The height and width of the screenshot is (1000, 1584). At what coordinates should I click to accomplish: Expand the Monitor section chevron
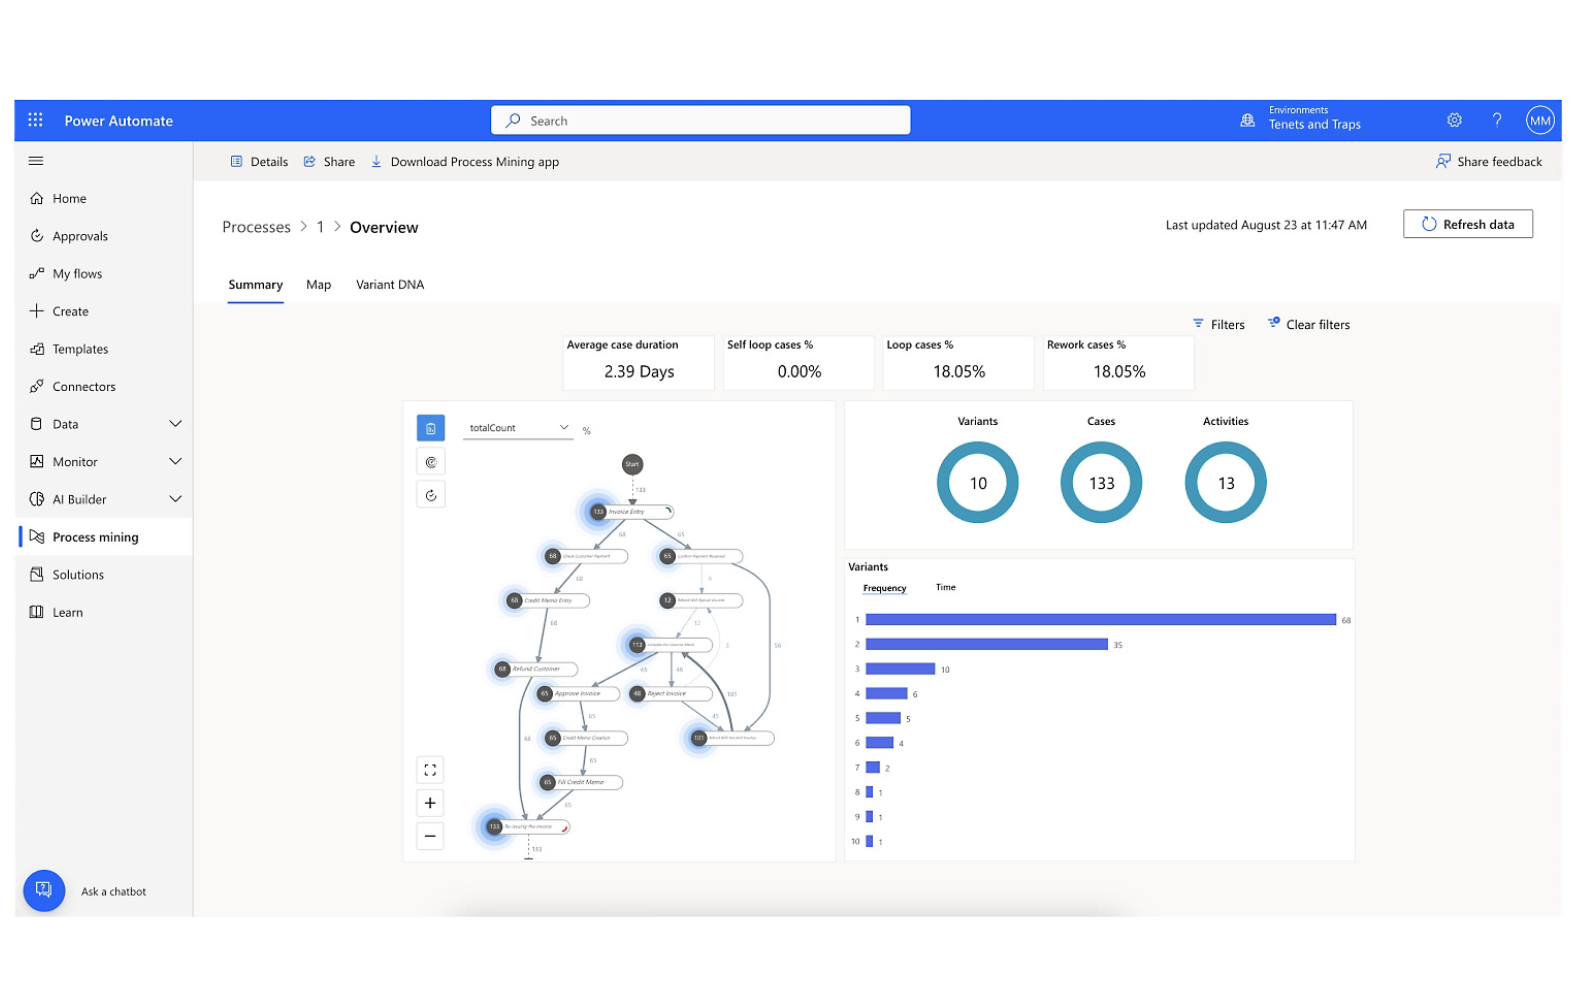[176, 461]
